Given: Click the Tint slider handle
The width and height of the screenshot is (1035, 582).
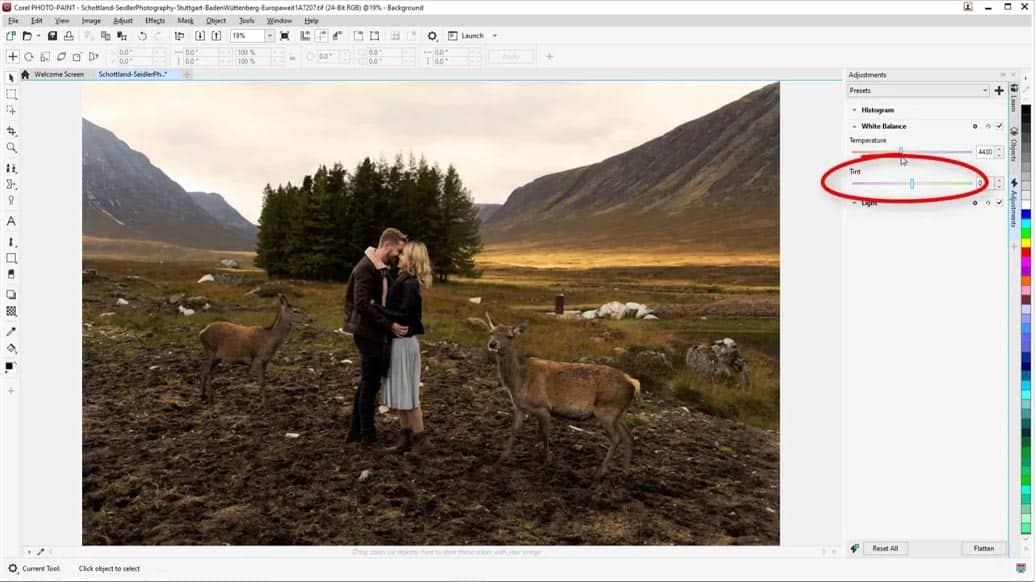Looking at the screenshot, I should [911, 183].
